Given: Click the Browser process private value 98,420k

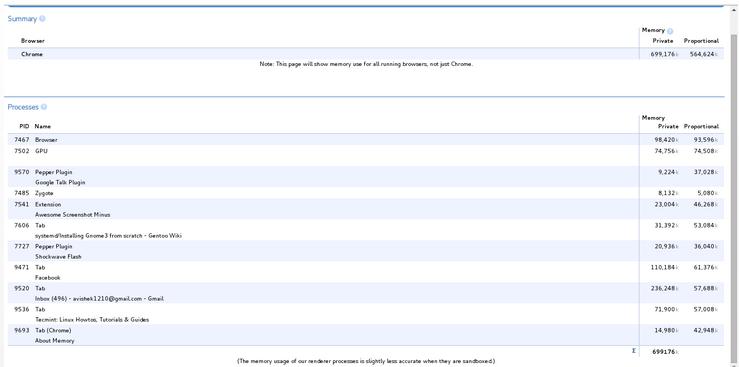Looking at the screenshot, I should (666, 140).
